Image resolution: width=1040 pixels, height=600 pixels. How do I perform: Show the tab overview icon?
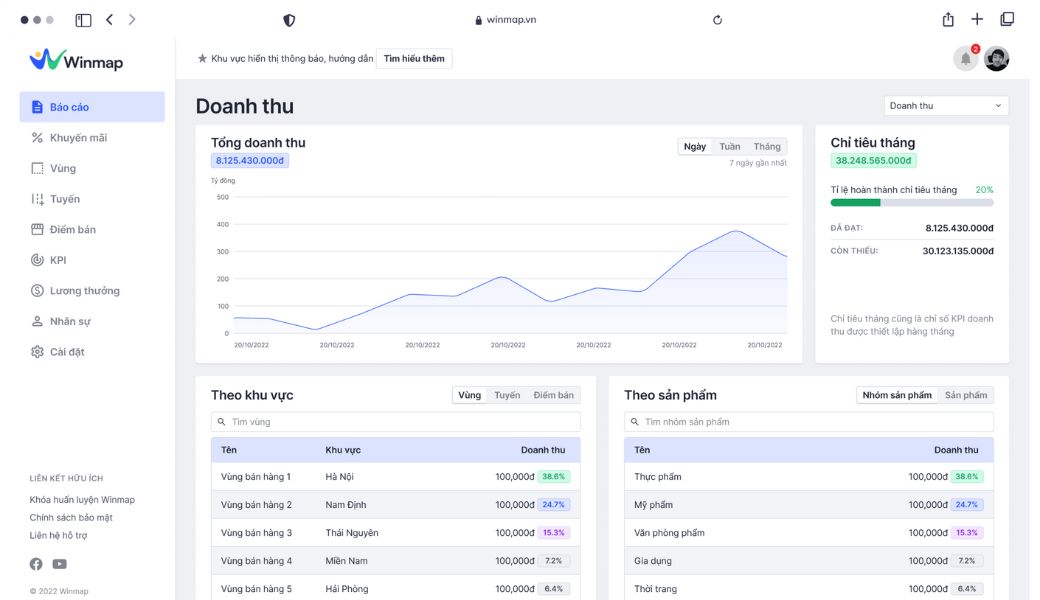click(1007, 19)
